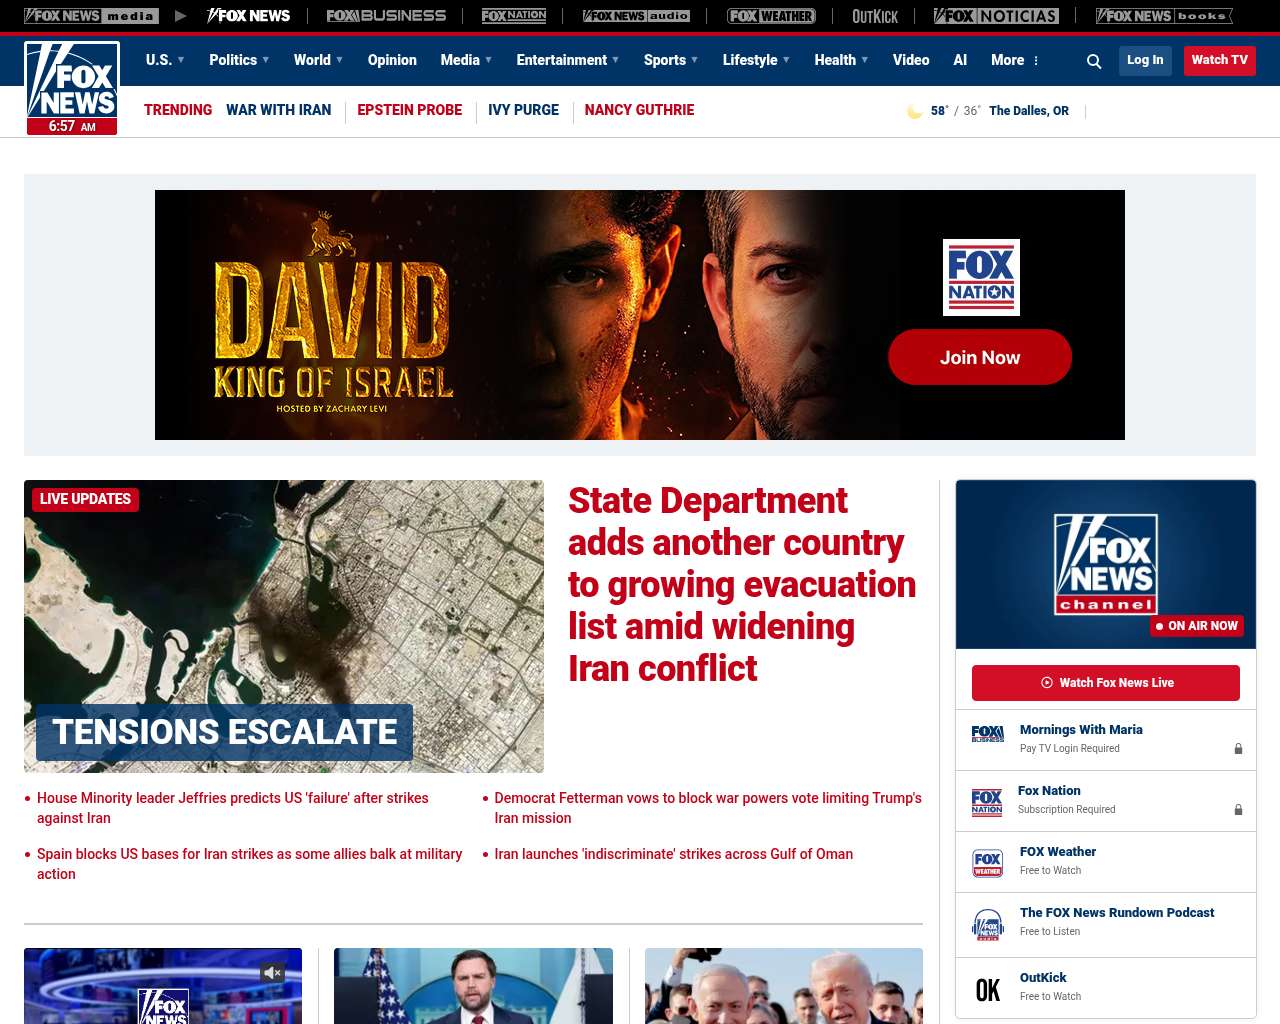This screenshot has width=1280, height=1024.
Task: Open the More navigation menu
Action: pos(1015,60)
